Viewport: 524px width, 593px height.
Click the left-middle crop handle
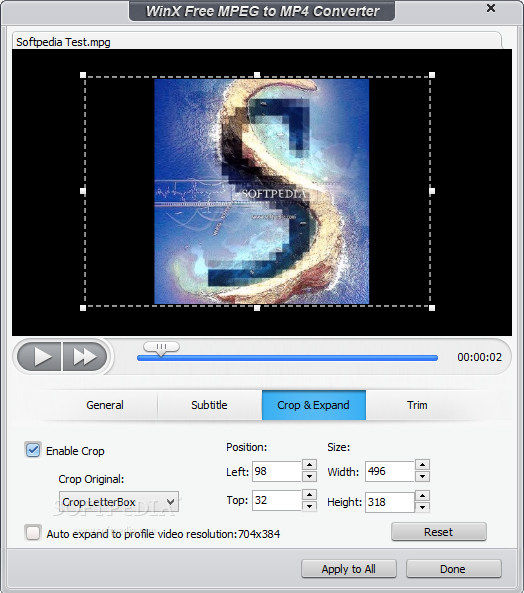83,191
